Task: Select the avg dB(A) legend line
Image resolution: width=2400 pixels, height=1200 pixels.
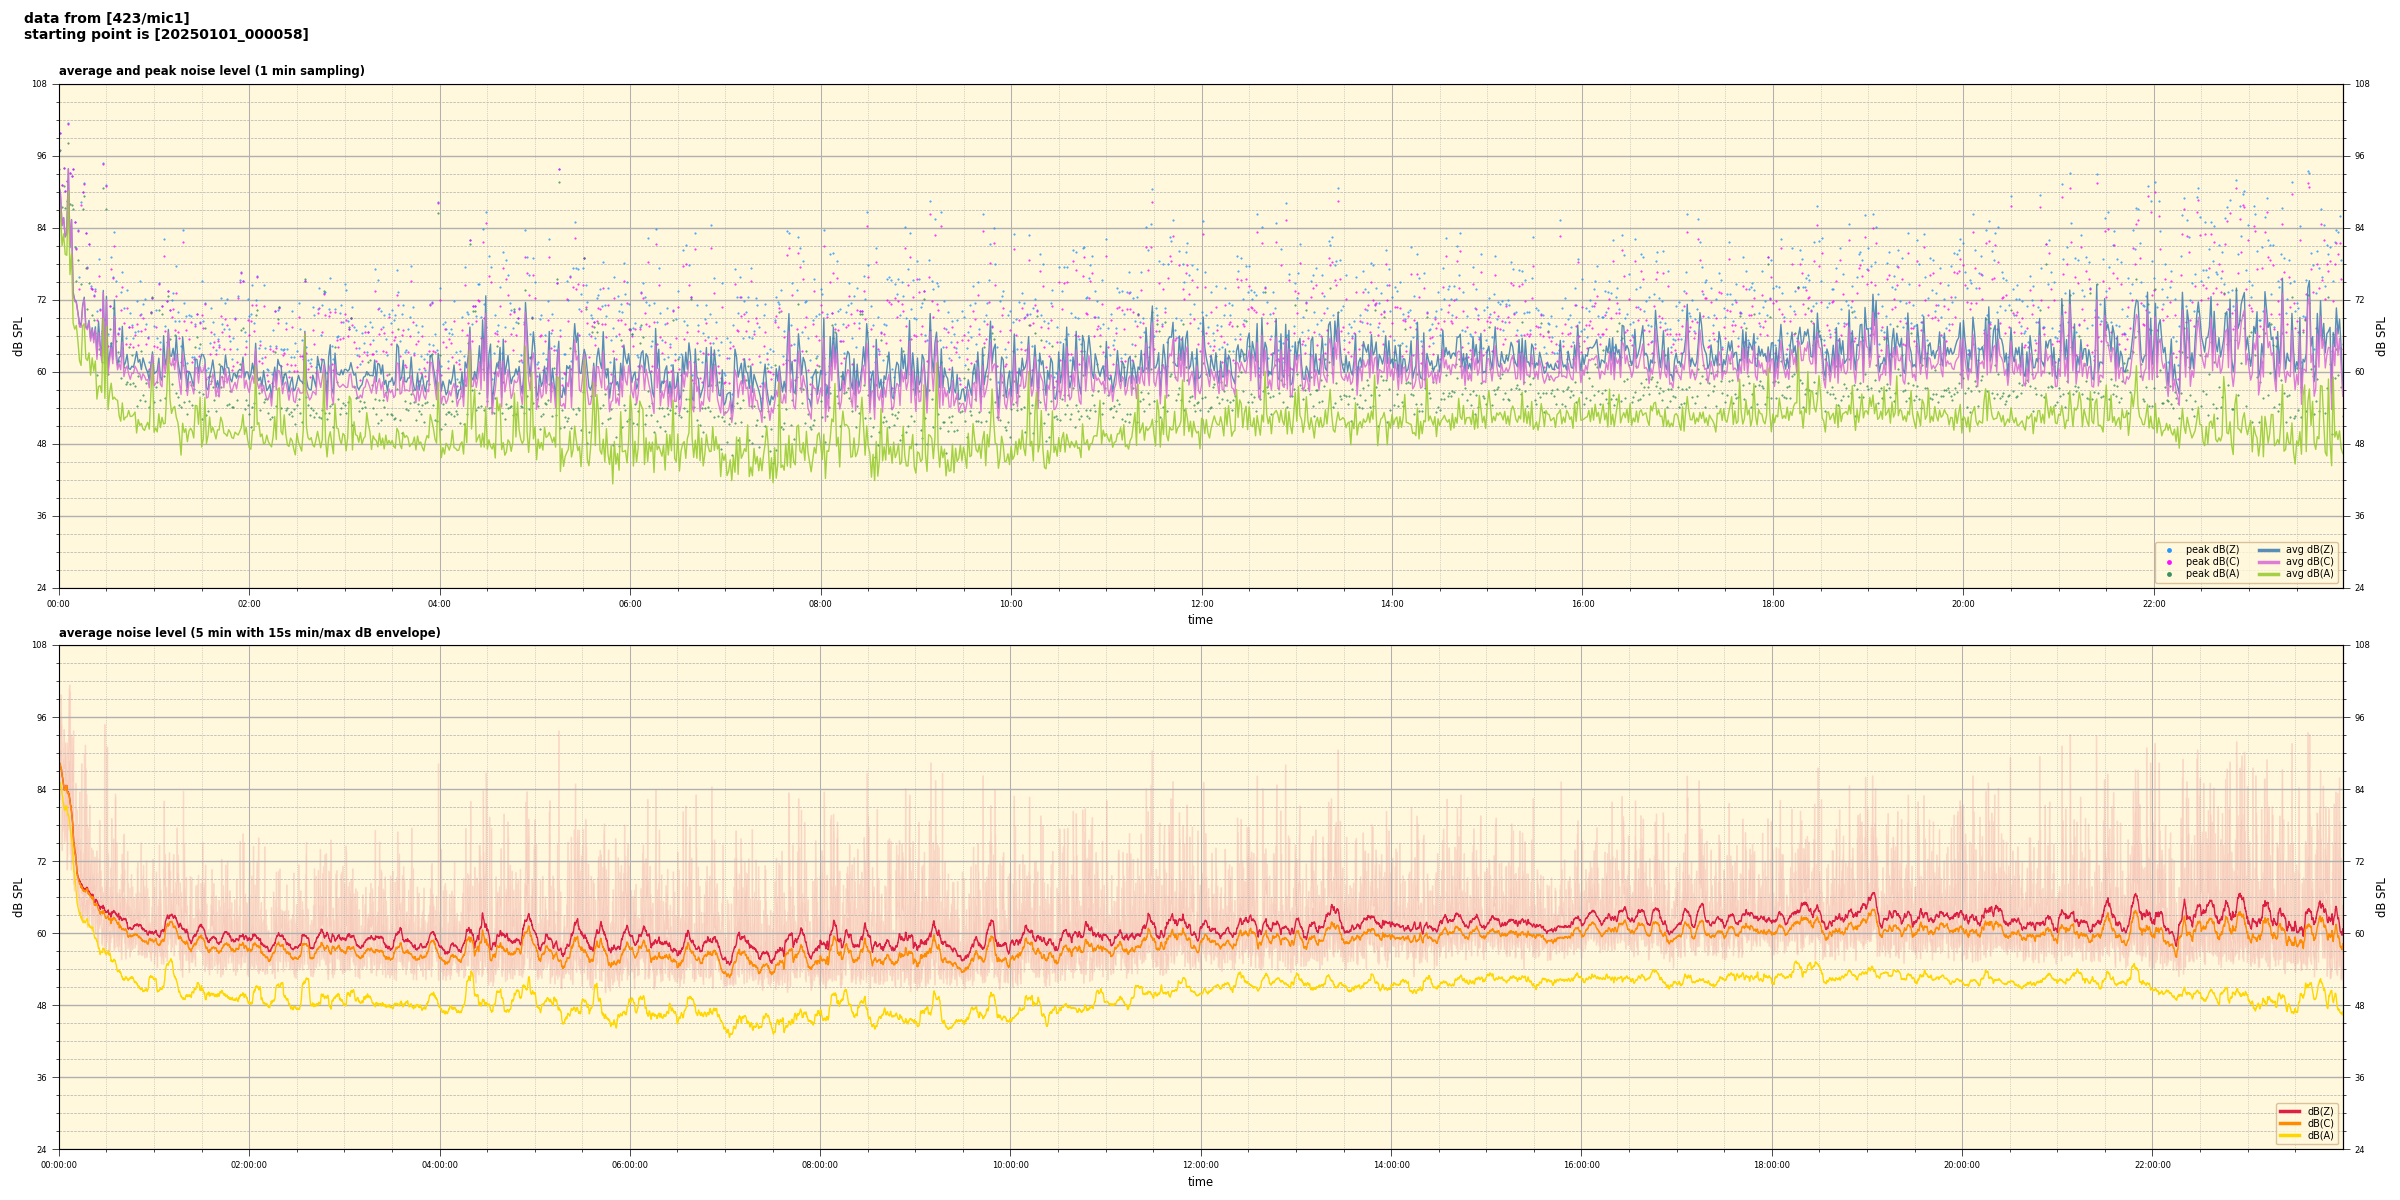Action: pyautogui.click(x=2269, y=574)
